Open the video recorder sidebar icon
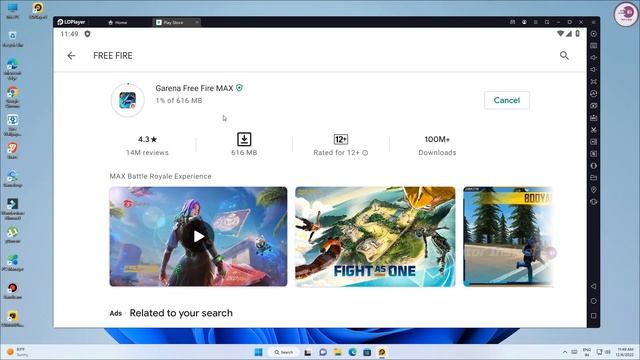The width and height of the screenshot is (640, 360). (594, 142)
